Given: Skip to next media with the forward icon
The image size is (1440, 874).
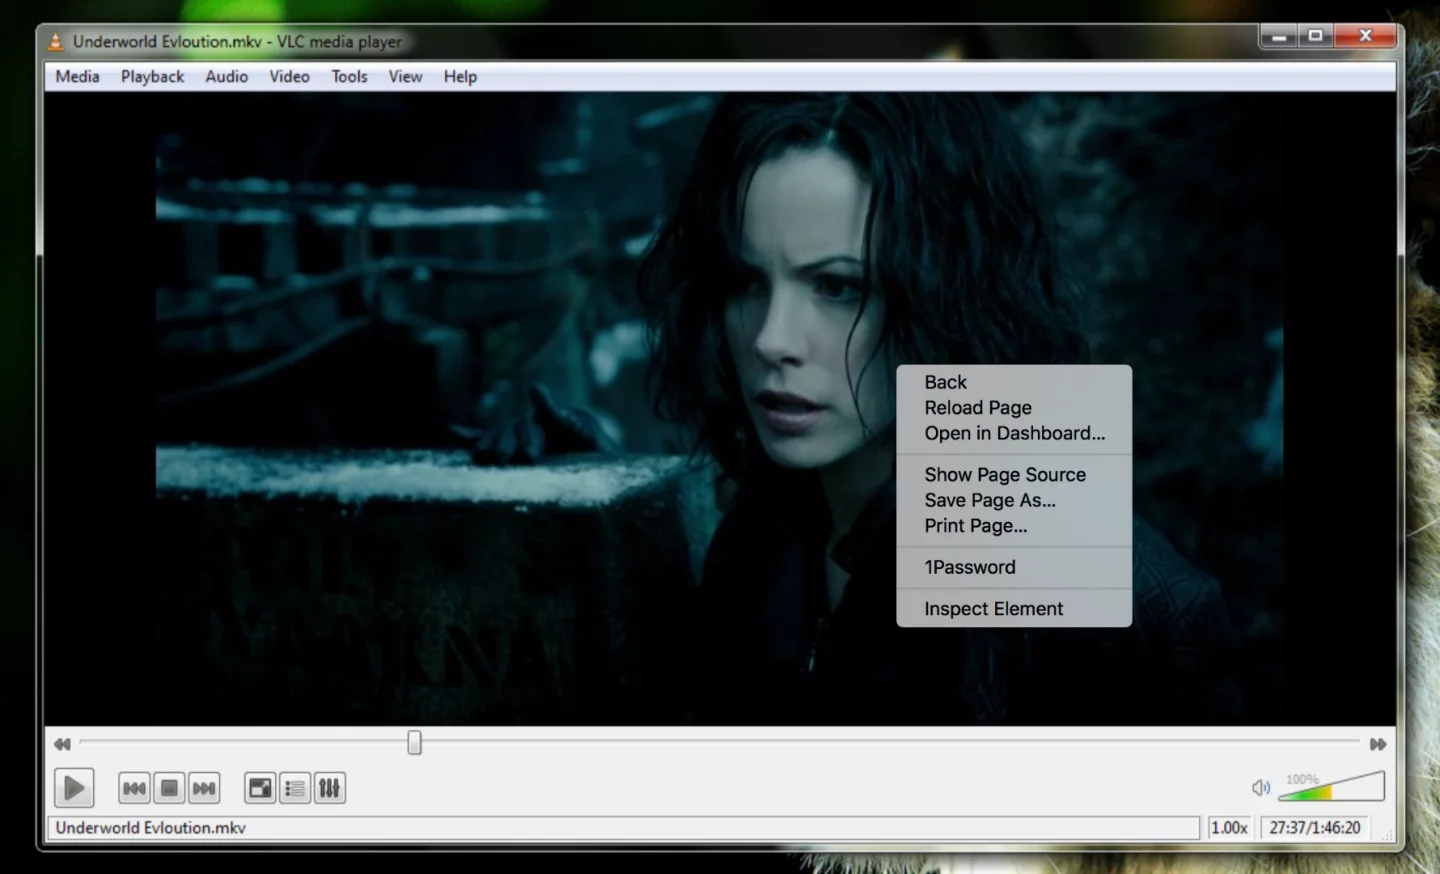Looking at the screenshot, I should (x=204, y=787).
